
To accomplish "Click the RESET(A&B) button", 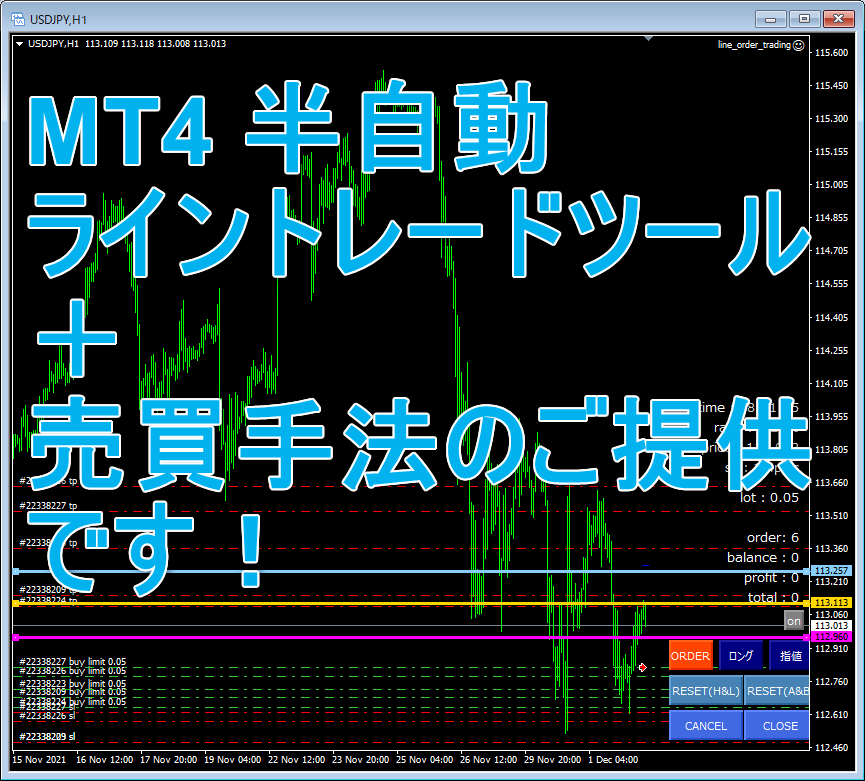I will click(777, 691).
